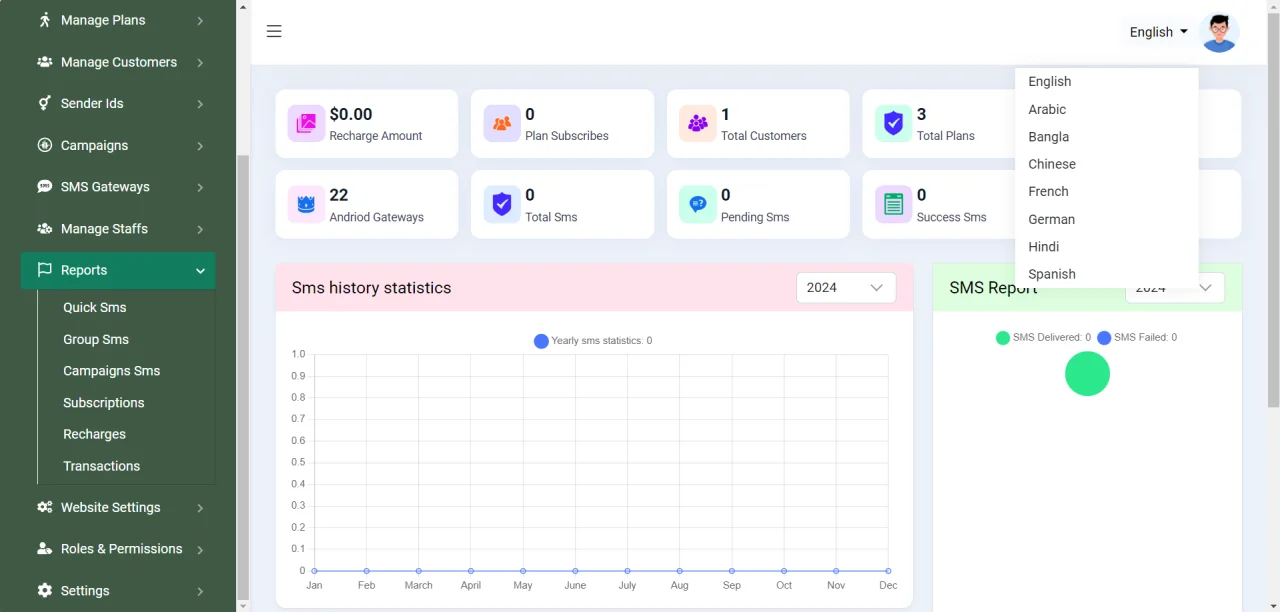Click the "Sms history statistics" heading
Screen dimensions: 1280x612
coord(372,288)
